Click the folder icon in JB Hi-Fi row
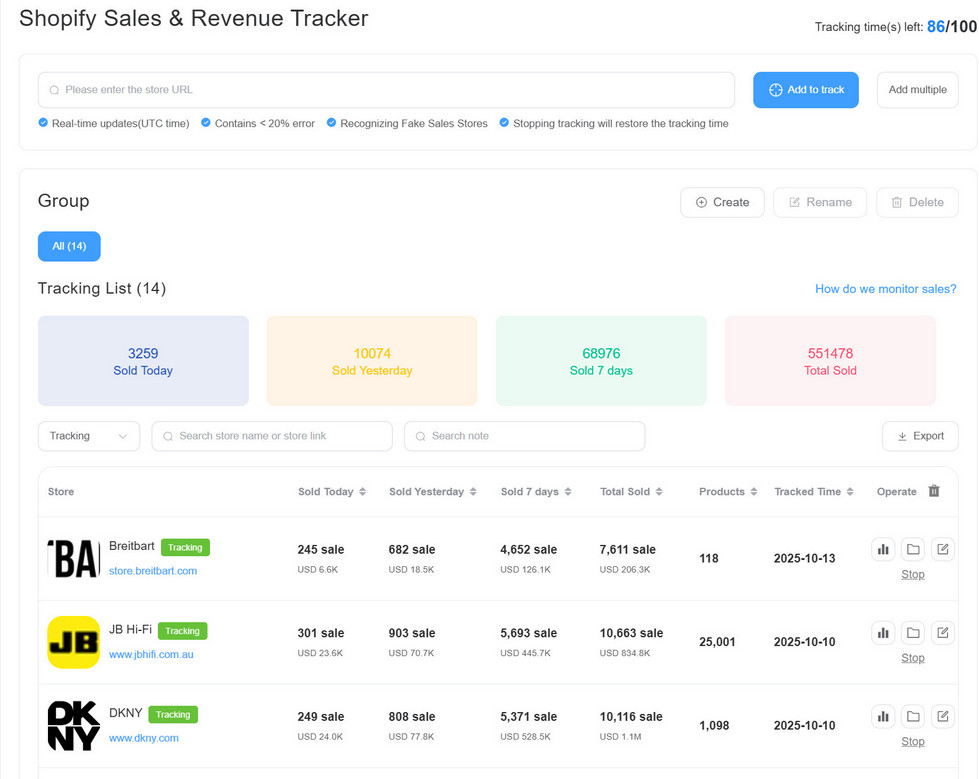 pyautogui.click(x=913, y=633)
